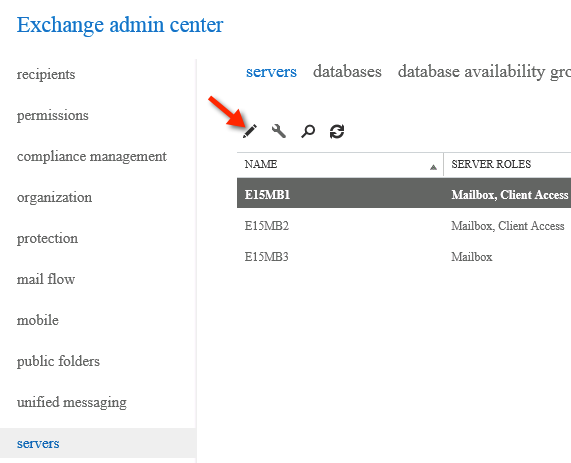Select the E15MB2 server row
The image size is (571, 463).
(x=404, y=226)
